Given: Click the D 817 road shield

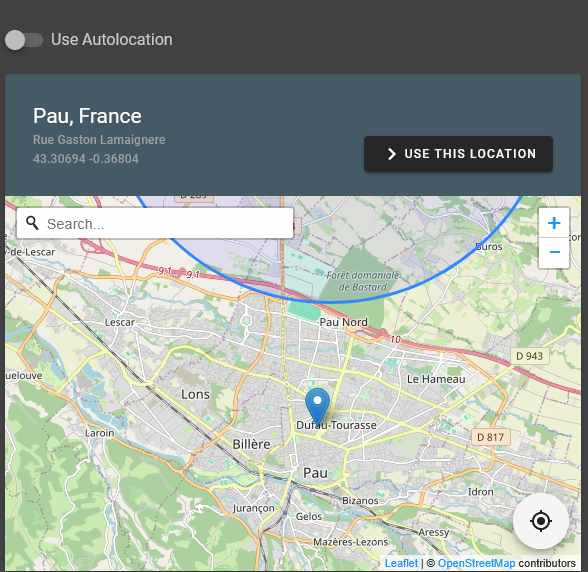Looking at the screenshot, I should pyautogui.click(x=490, y=437).
